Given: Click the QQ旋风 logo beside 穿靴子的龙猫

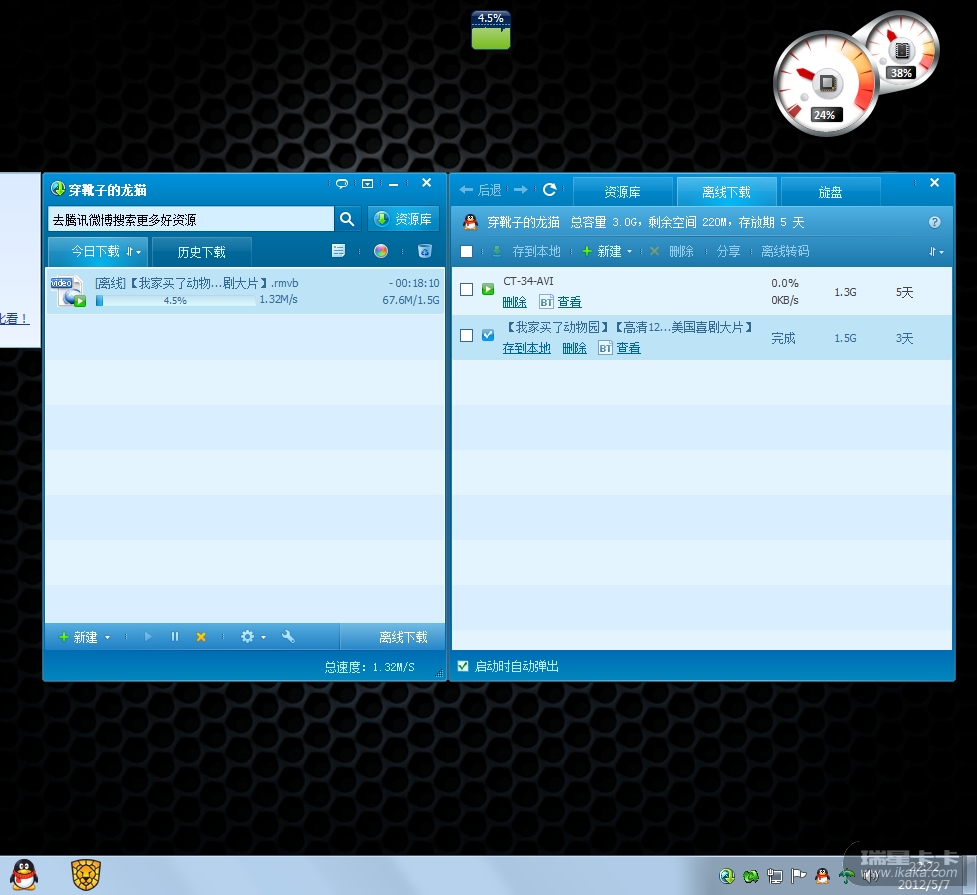Looking at the screenshot, I should 57,188.
